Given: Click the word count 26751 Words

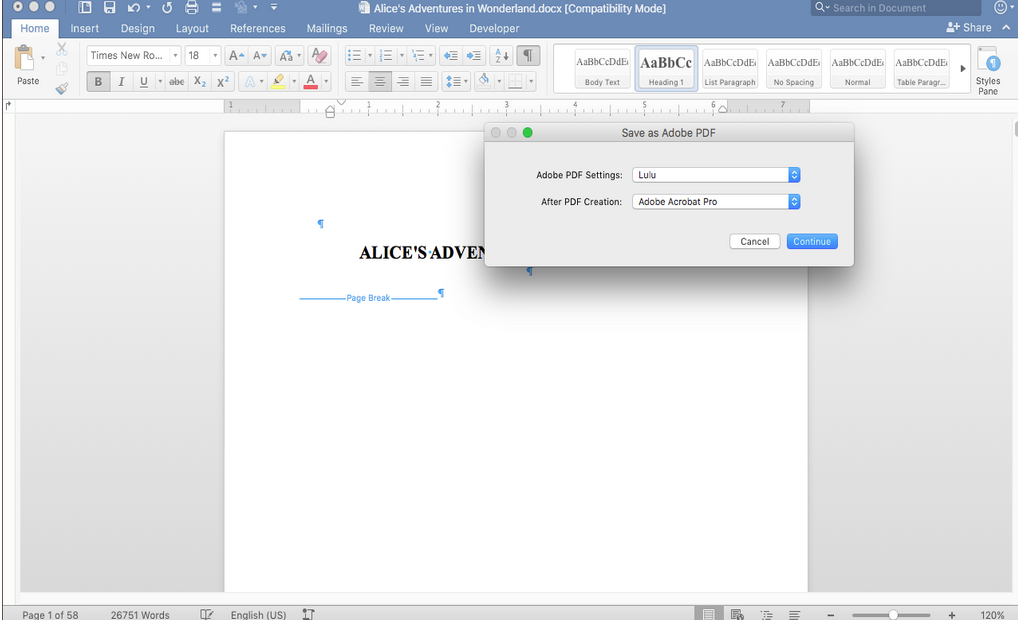Looking at the screenshot, I should click(x=140, y=615).
